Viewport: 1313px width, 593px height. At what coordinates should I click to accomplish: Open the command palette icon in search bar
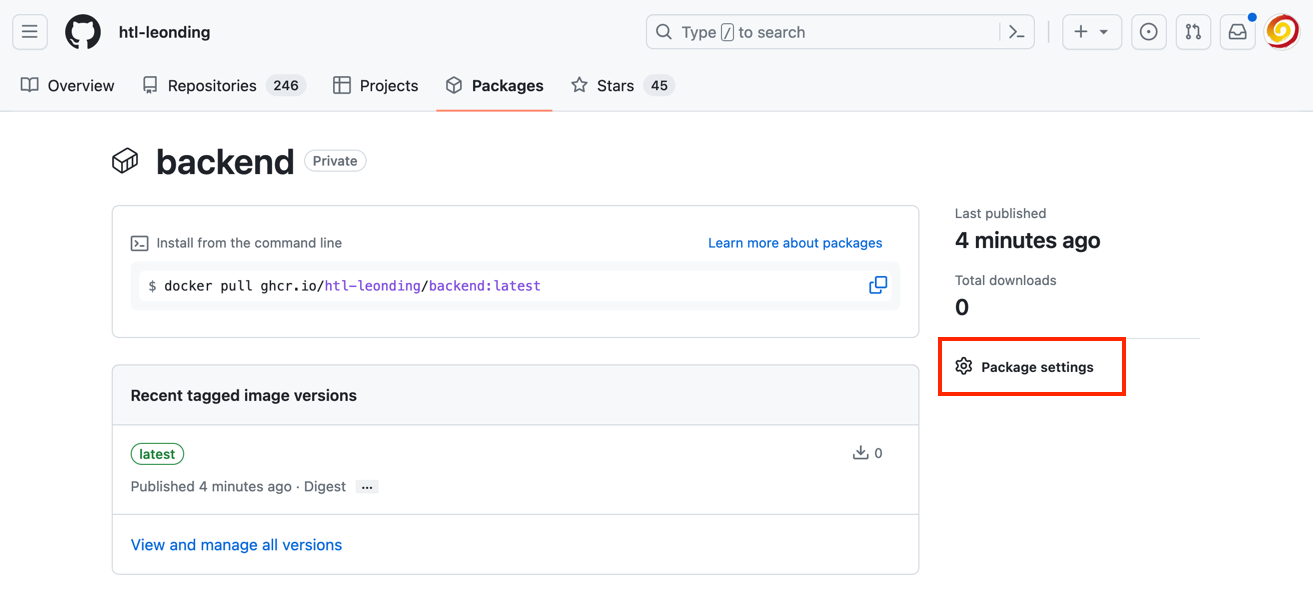tap(1016, 32)
